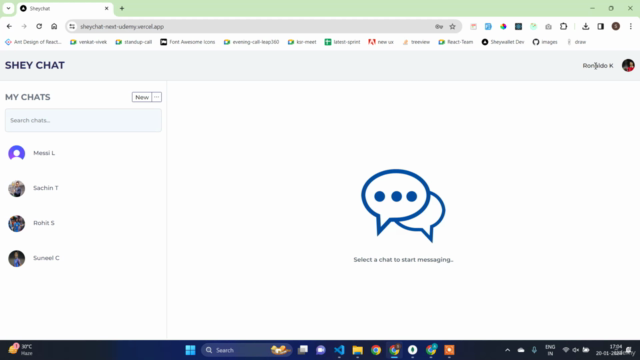Open the GitHub images bookmark

[x=545, y=42]
